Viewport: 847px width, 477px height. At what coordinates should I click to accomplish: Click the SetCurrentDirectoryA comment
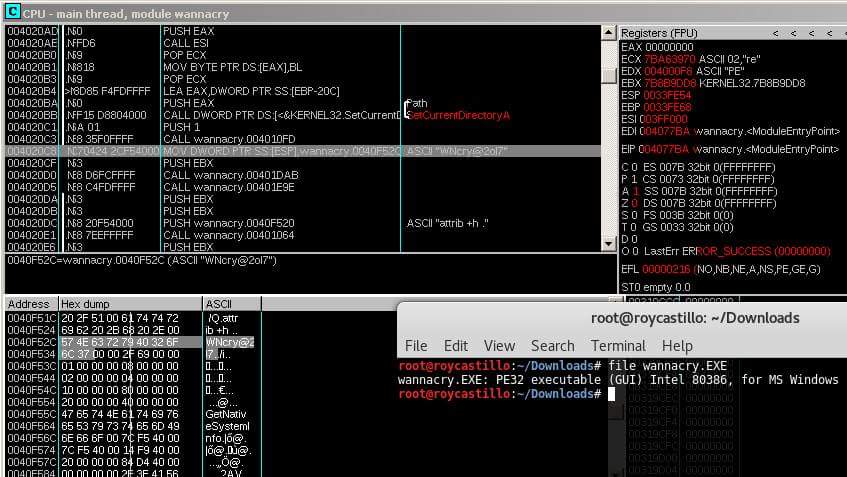(x=458, y=115)
